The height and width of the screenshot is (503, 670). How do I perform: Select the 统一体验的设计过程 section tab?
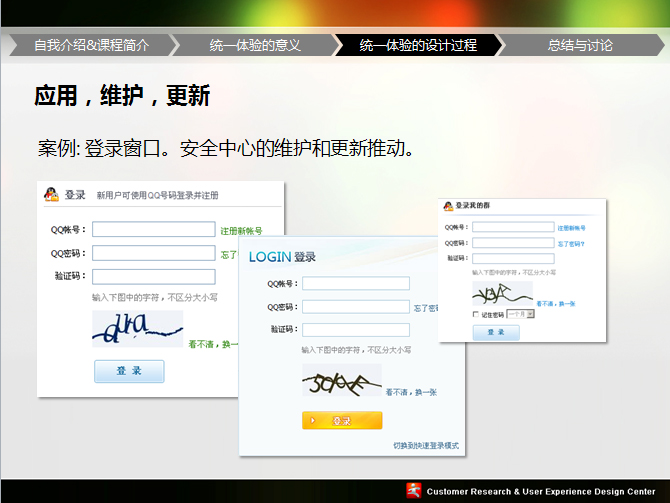click(418, 45)
